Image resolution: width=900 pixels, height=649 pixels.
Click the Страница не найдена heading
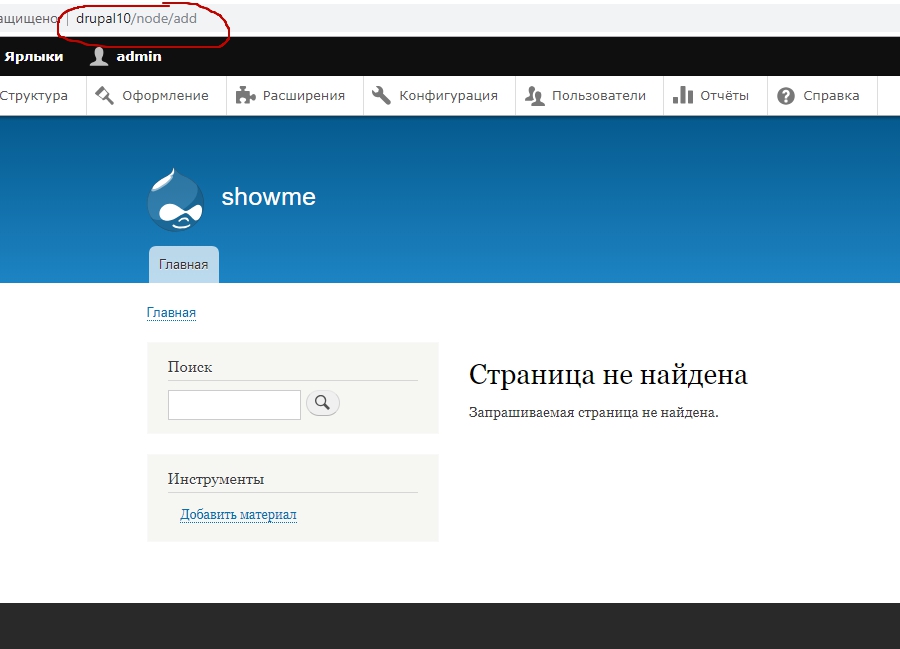click(608, 375)
